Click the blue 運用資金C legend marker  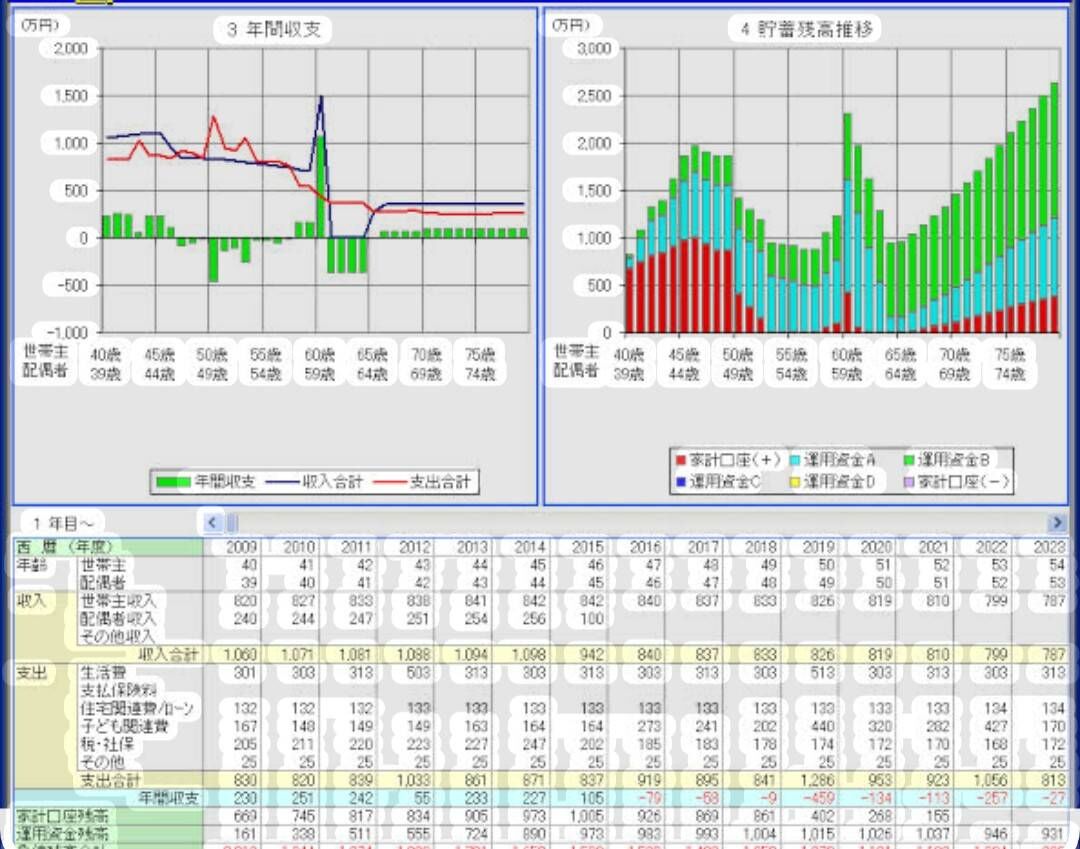pyautogui.click(x=681, y=481)
